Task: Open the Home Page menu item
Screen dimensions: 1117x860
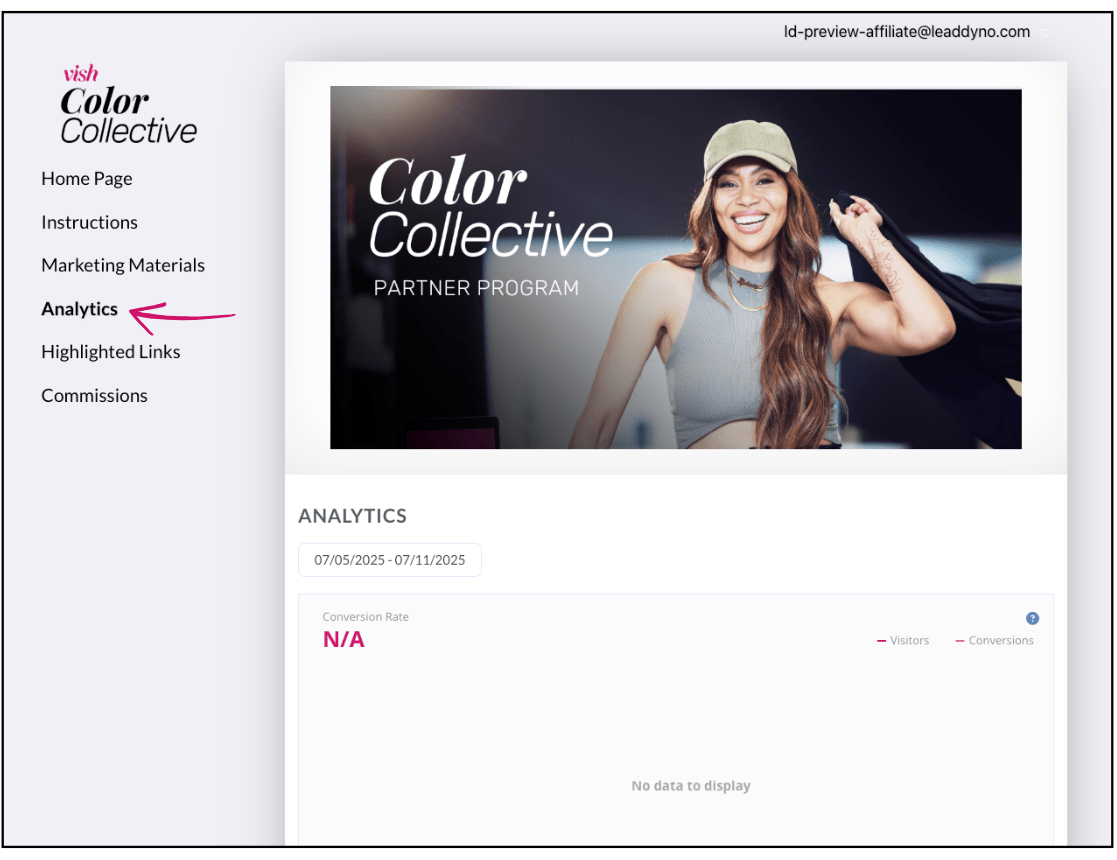Action: [x=87, y=179]
